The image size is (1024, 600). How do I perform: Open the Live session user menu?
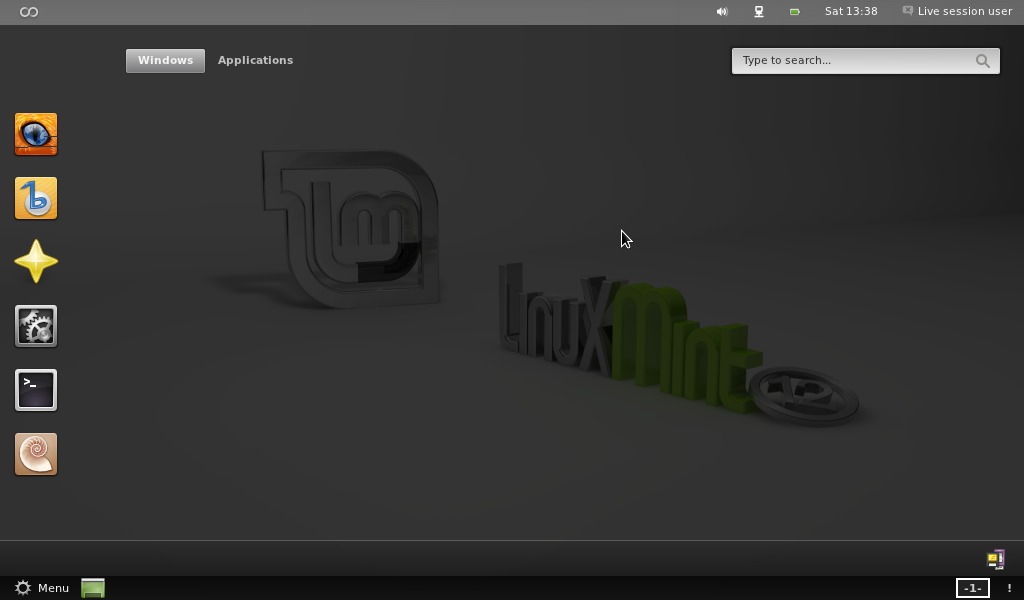[957, 12]
